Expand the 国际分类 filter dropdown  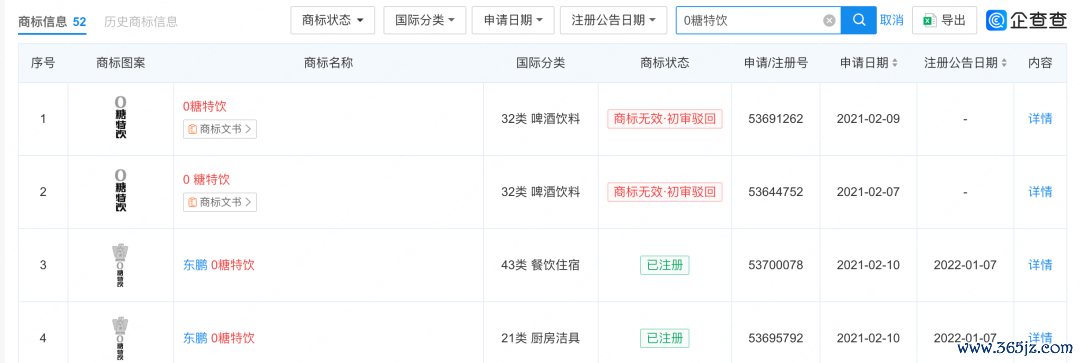(x=425, y=20)
